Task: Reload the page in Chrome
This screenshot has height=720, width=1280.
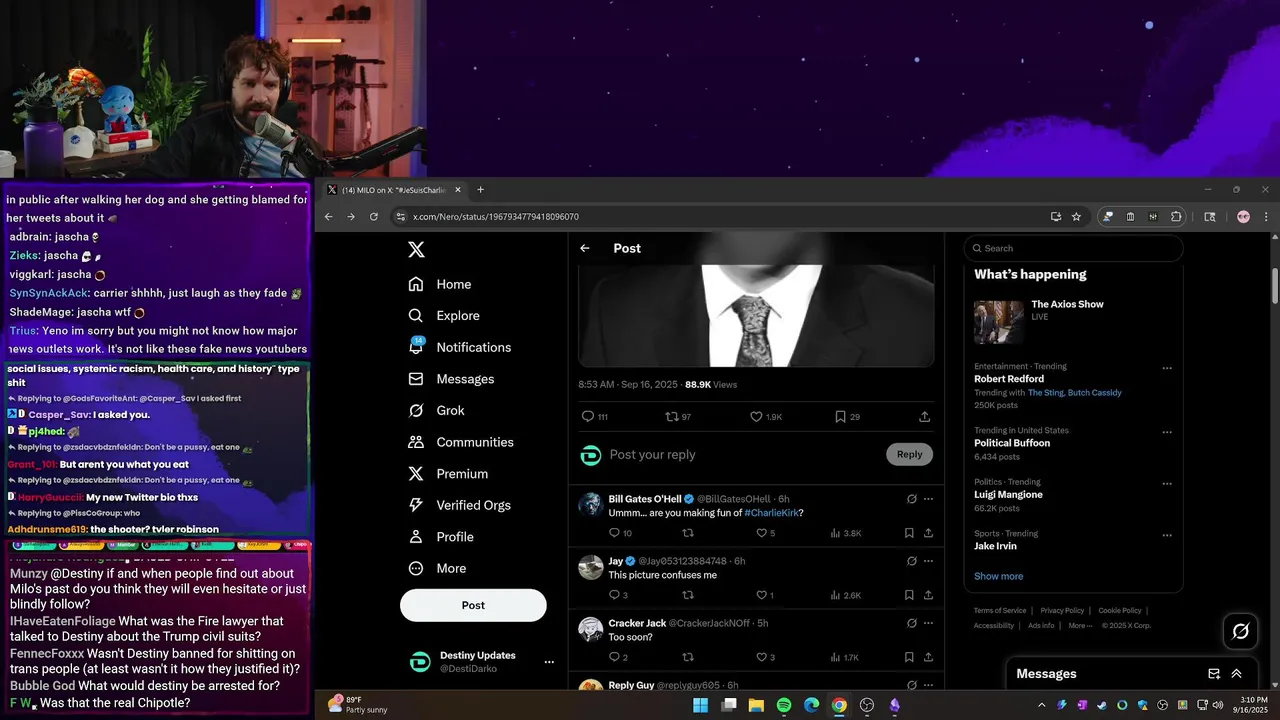Action: (374, 216)
